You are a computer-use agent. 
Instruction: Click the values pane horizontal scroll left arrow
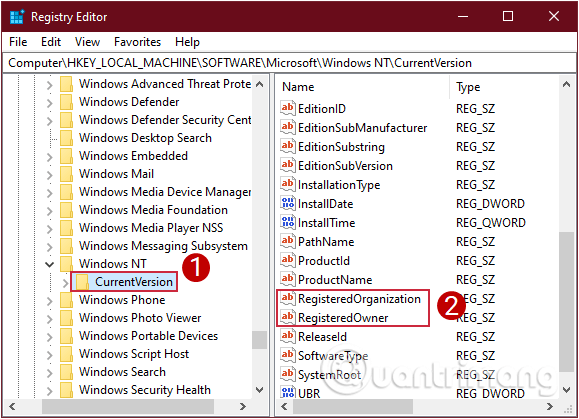tap(284, 406)
